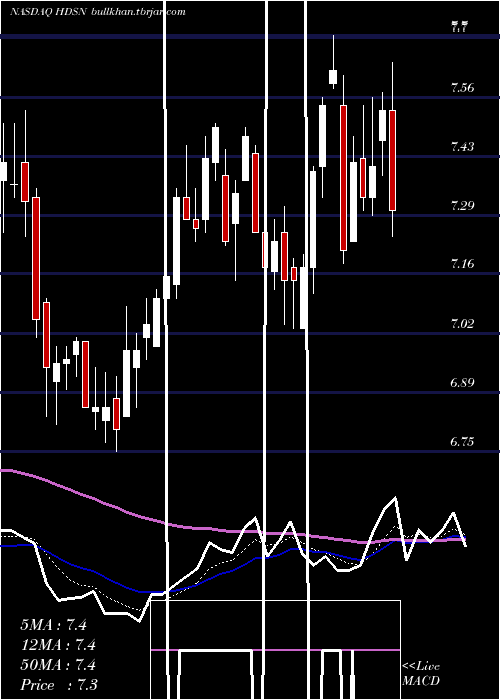Click the 7.56 price axis label
Image resolution: width=500 pixels, height=700 pixels.
462,88
